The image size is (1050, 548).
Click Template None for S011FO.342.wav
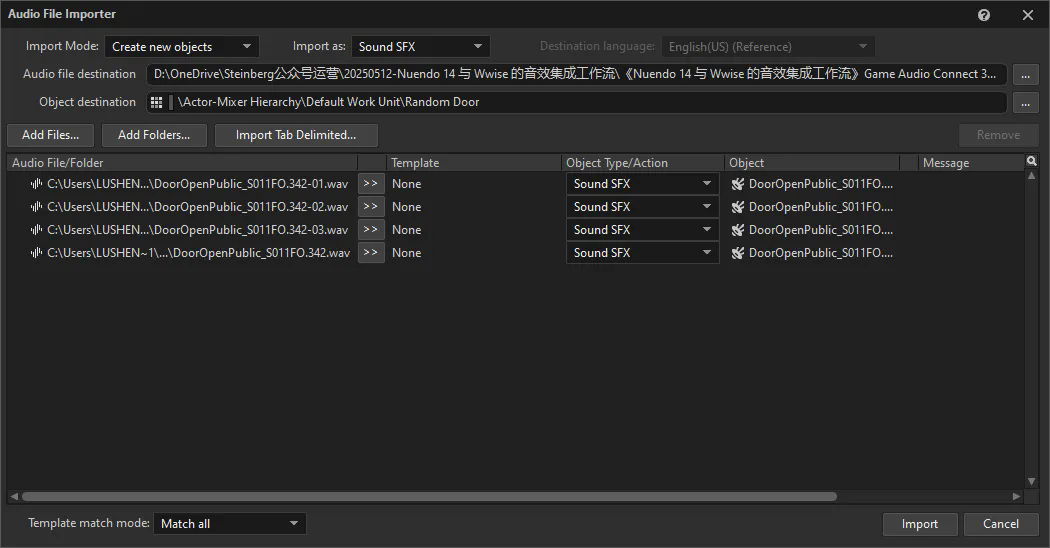[x=406, y=253]
